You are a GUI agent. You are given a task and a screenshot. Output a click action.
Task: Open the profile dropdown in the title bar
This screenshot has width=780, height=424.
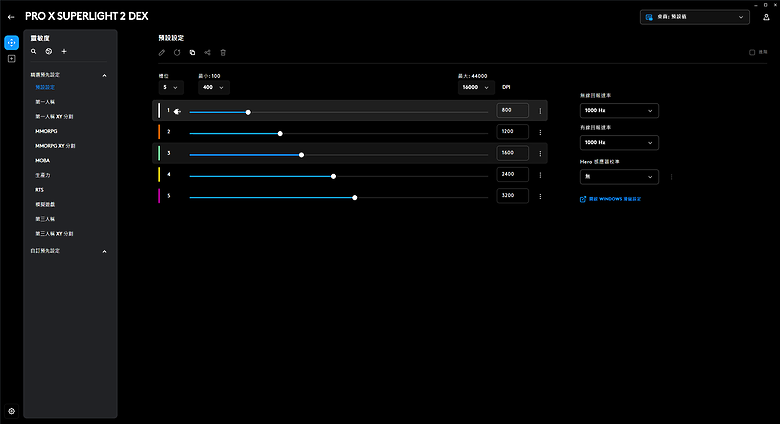click(694, 17)
